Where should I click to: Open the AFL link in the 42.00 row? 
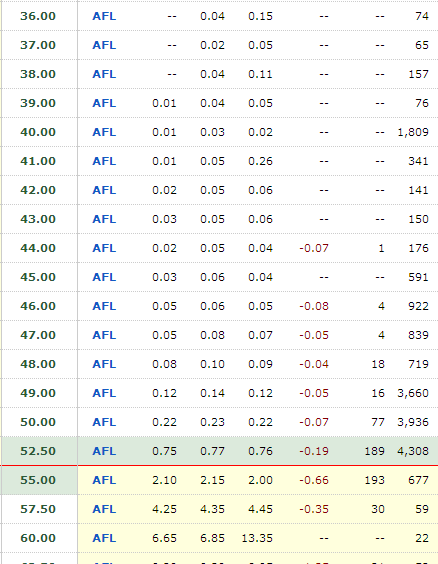click(x=104, y=190)
